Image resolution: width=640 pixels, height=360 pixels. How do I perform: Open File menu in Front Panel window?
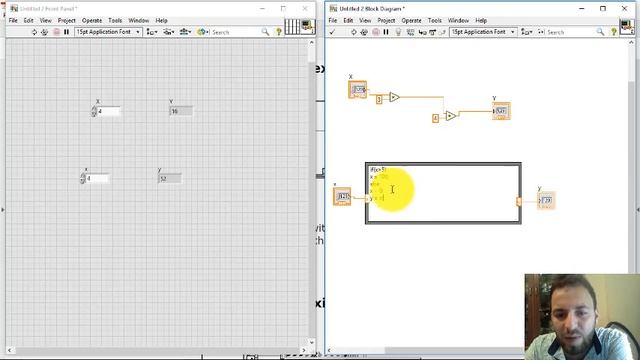(13, 20)
